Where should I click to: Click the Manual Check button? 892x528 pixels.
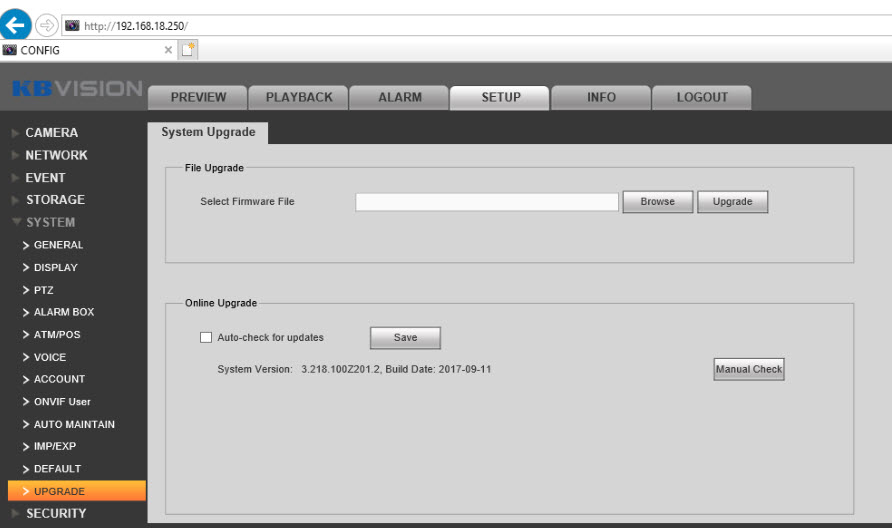[748, 370]
